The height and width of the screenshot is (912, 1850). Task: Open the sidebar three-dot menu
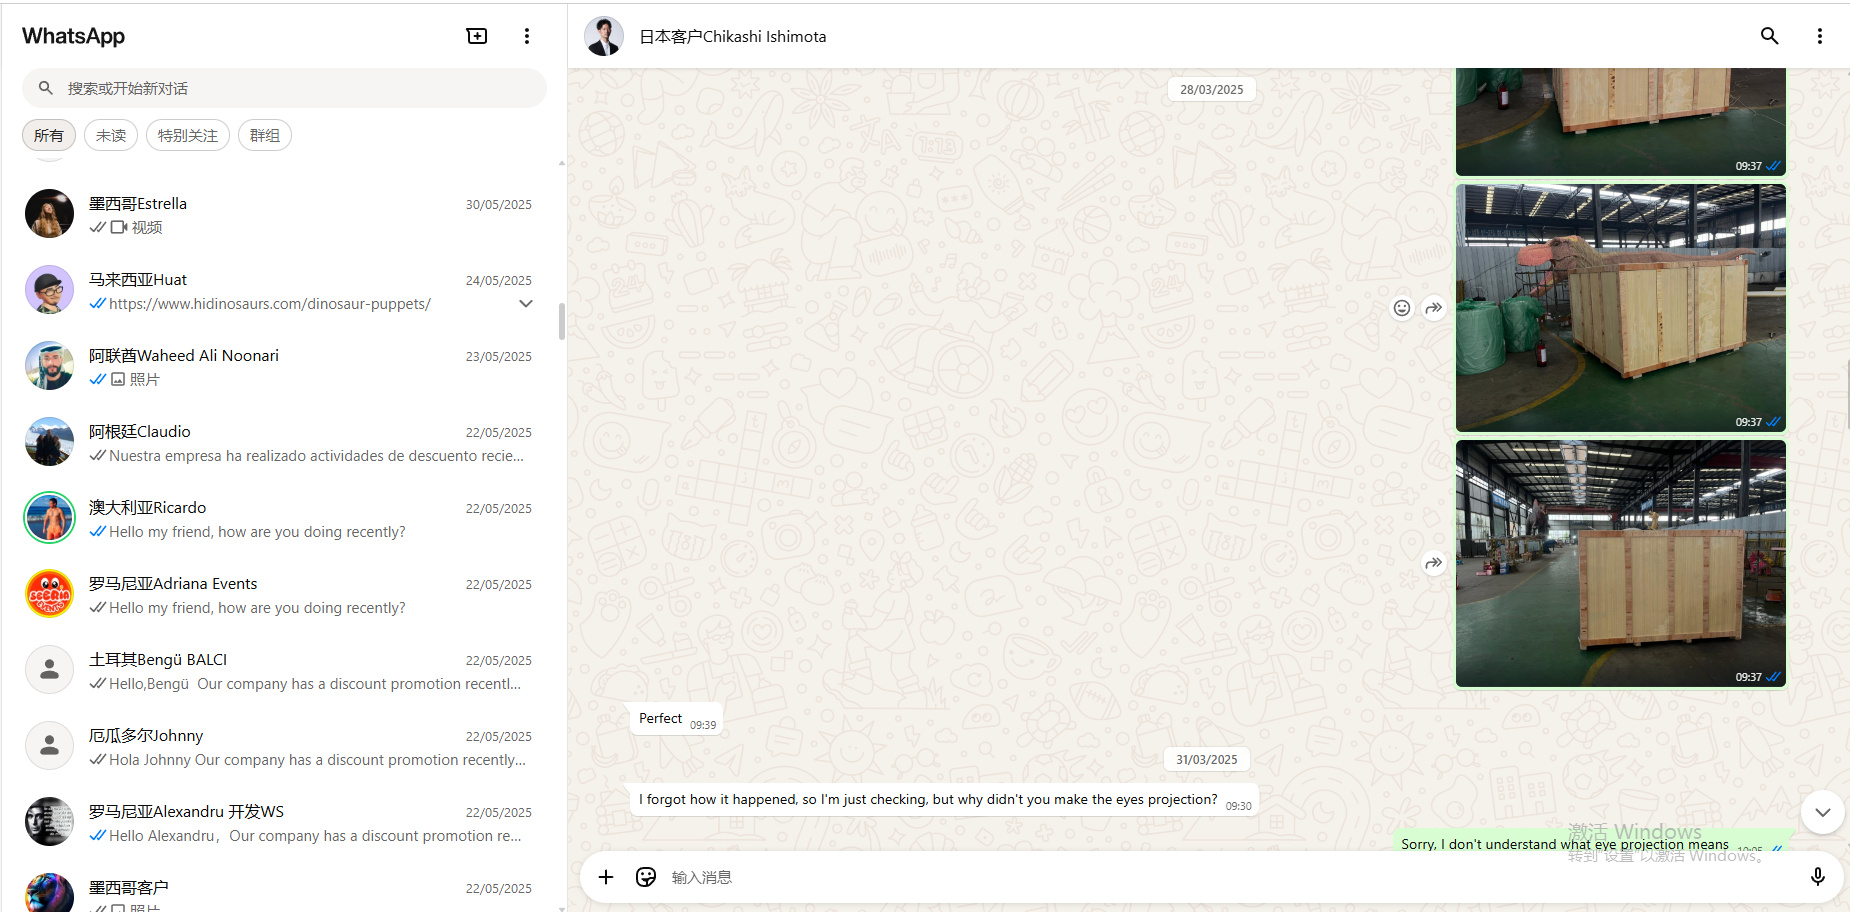pos(527,36)
